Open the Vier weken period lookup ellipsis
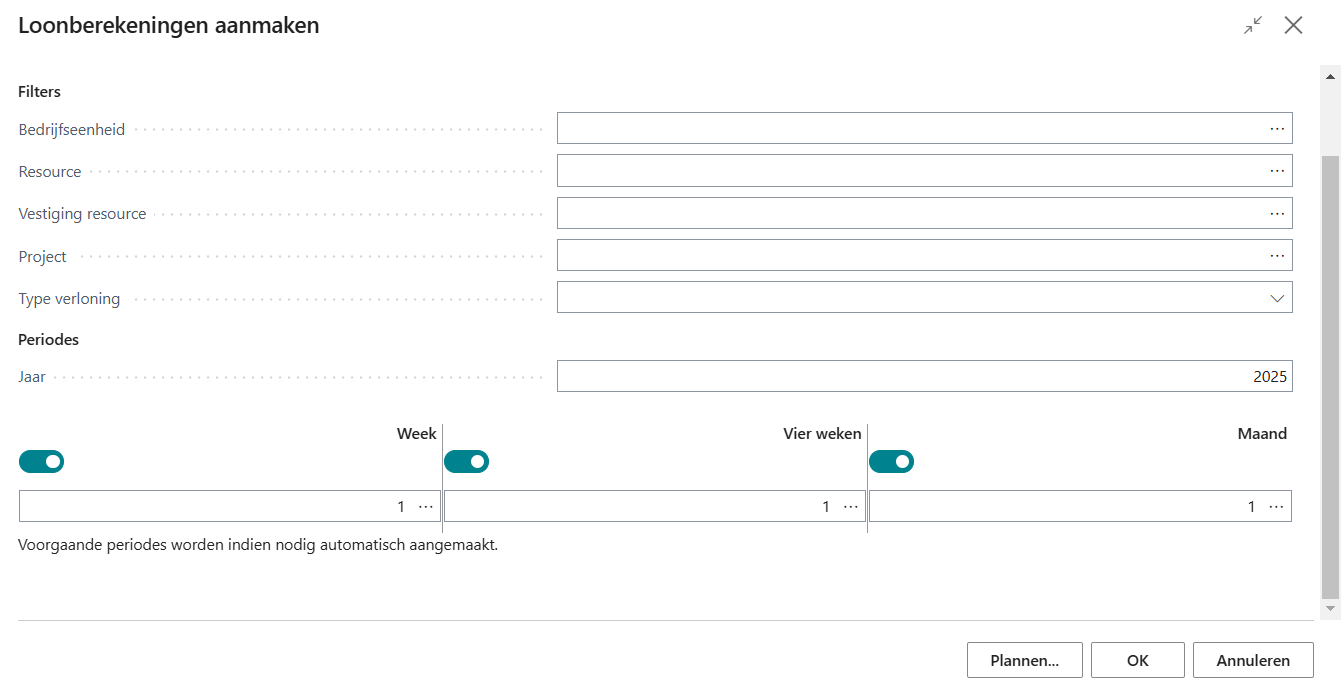Screen dimensions: 1341x691 pyautogui.click(x=851, y=507)
